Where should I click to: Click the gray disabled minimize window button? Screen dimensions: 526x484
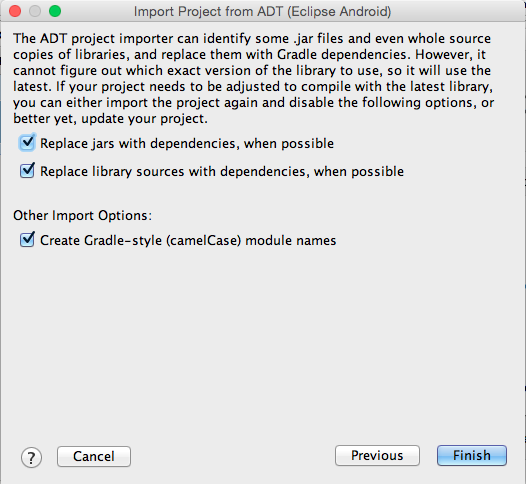coord(35,11)
